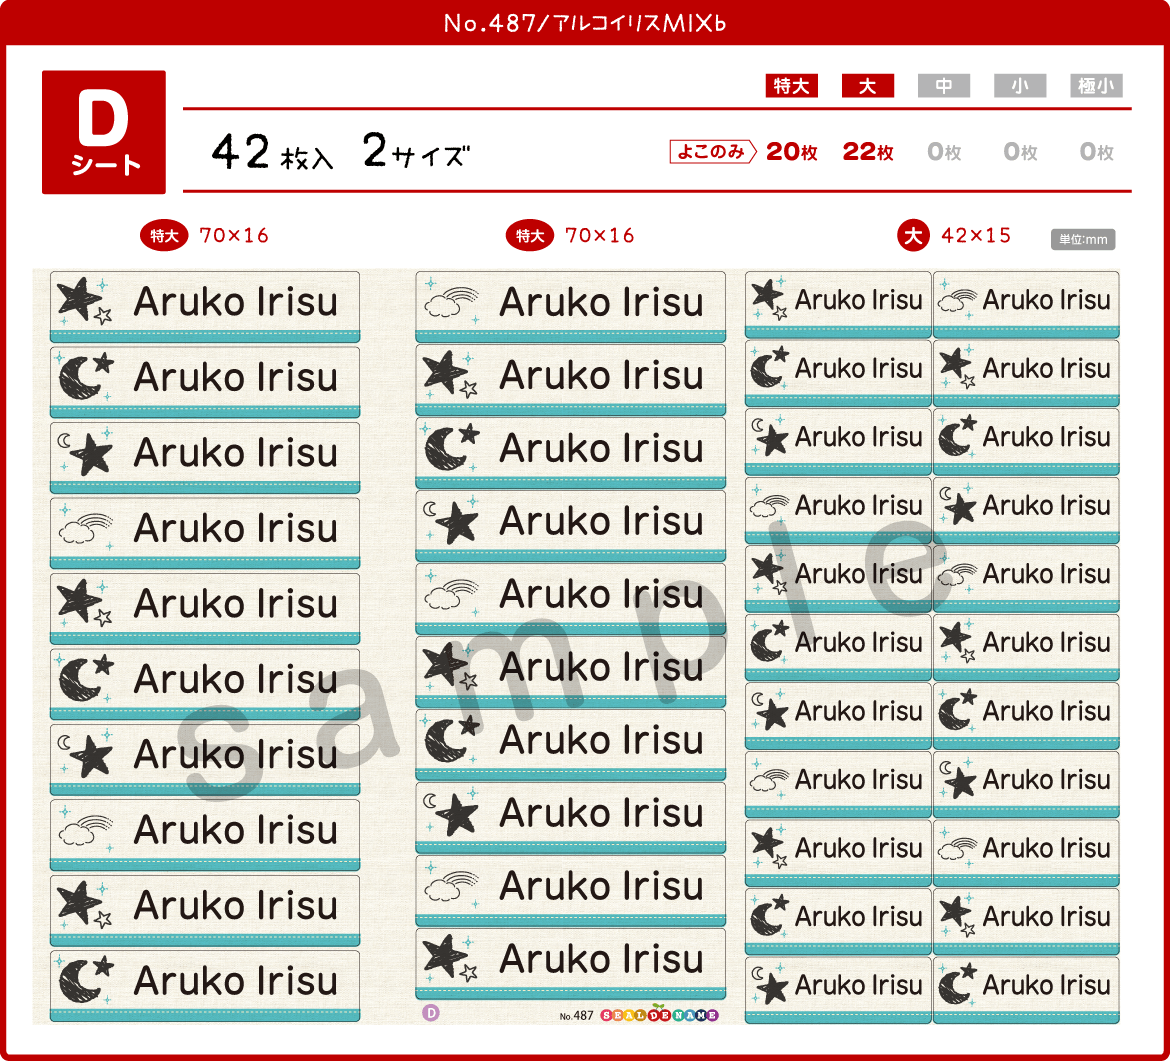
Task: Select the bottom-left small sticker in the right block
Action: coord(838,989)
